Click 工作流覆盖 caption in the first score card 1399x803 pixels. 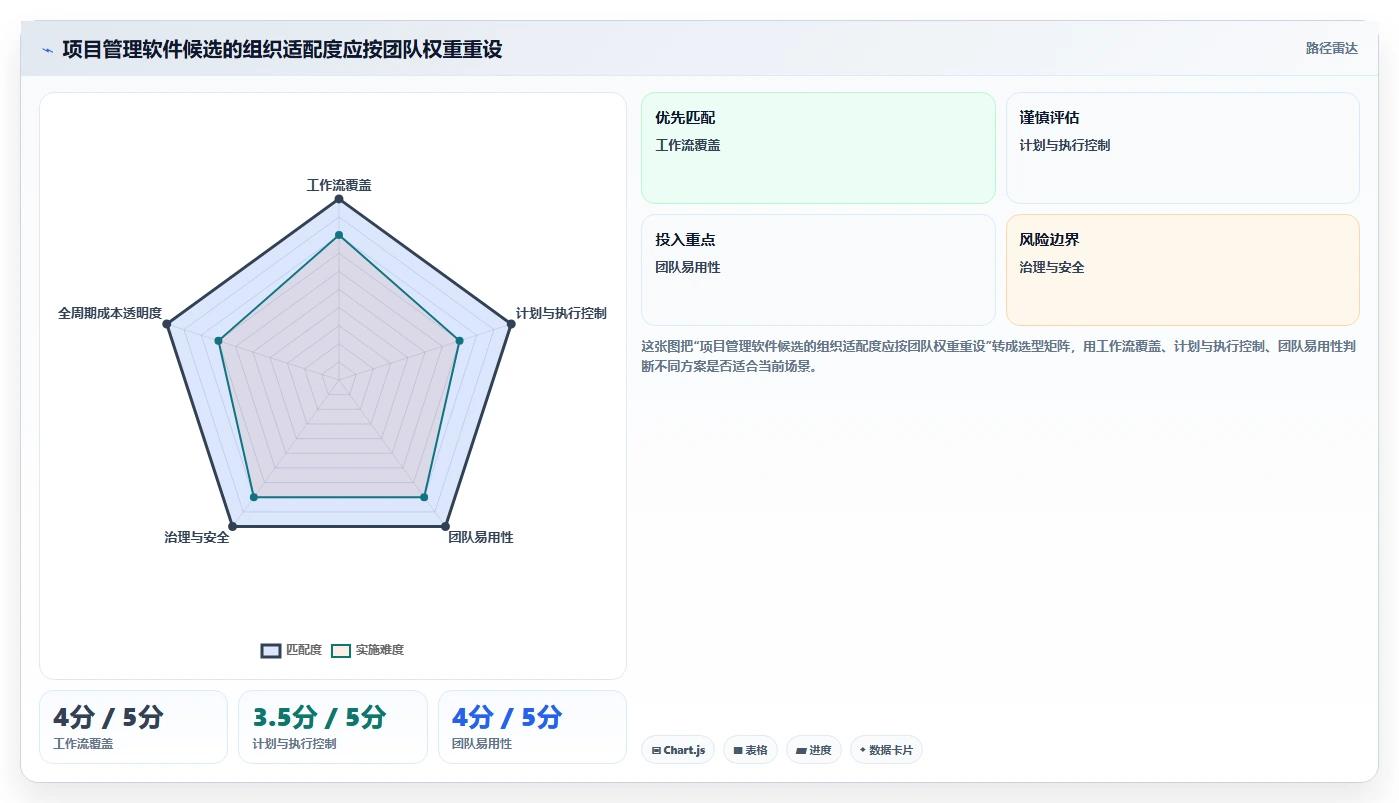point(83,744)
